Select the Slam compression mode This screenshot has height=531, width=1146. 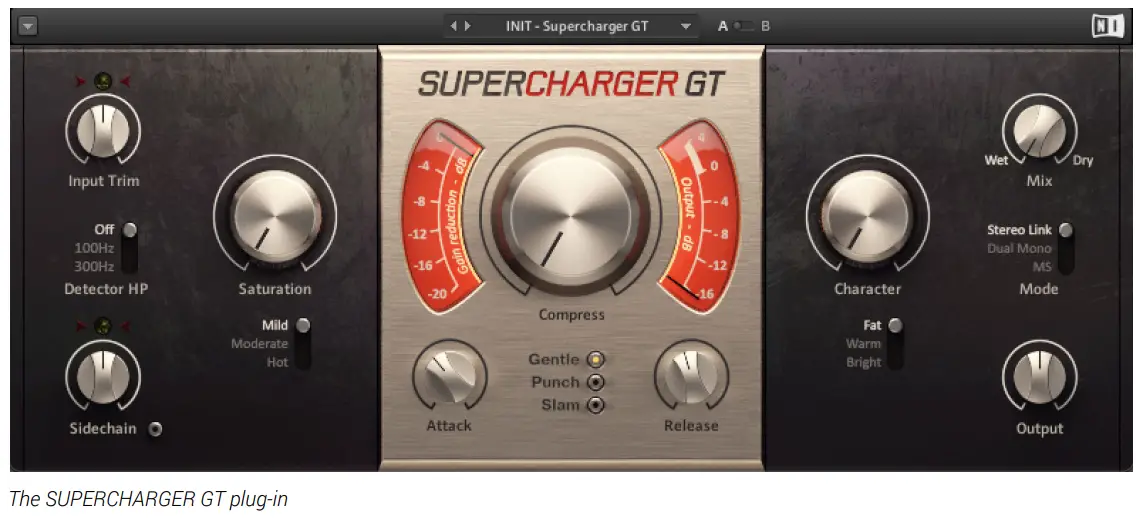[596, 405]
